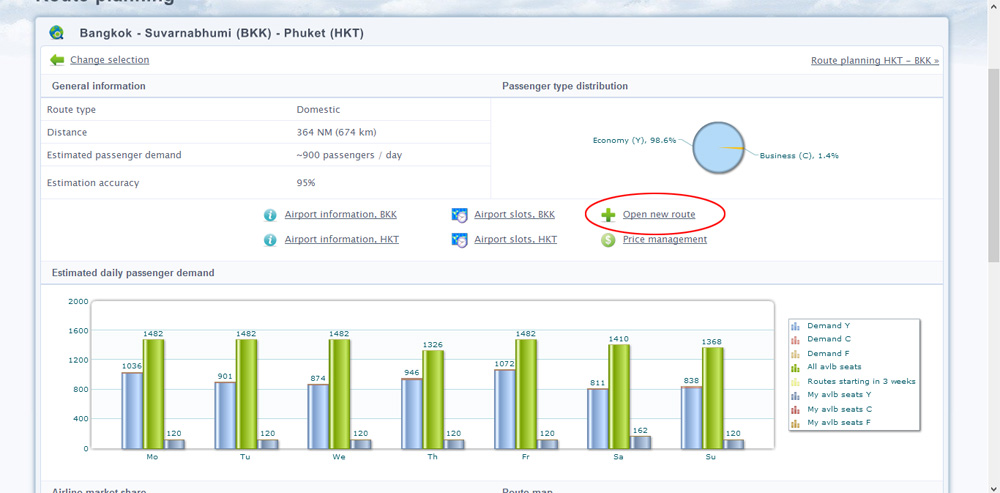Click the page vertical scrollbar thumb

click(994, 165)
